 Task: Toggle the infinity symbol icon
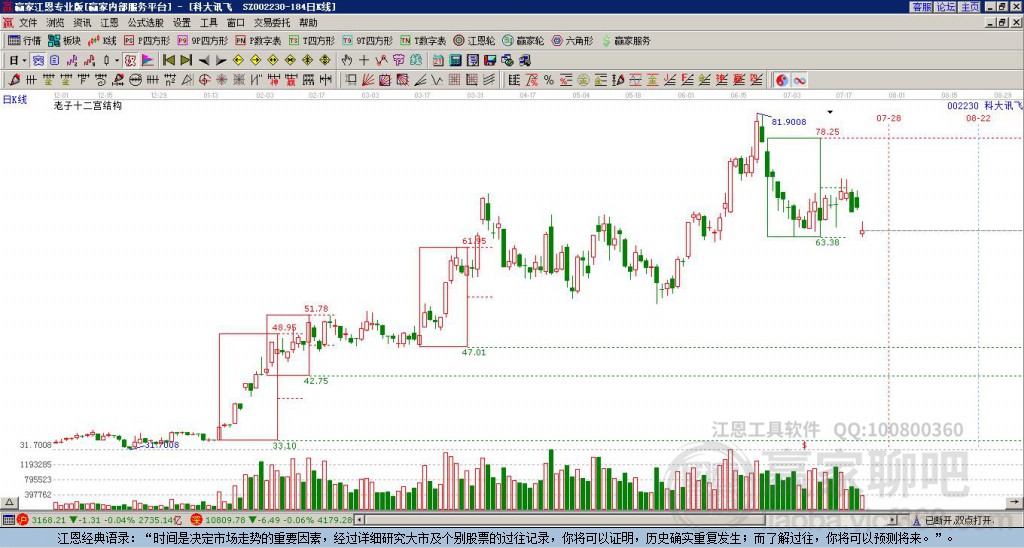tap(799, 80)
